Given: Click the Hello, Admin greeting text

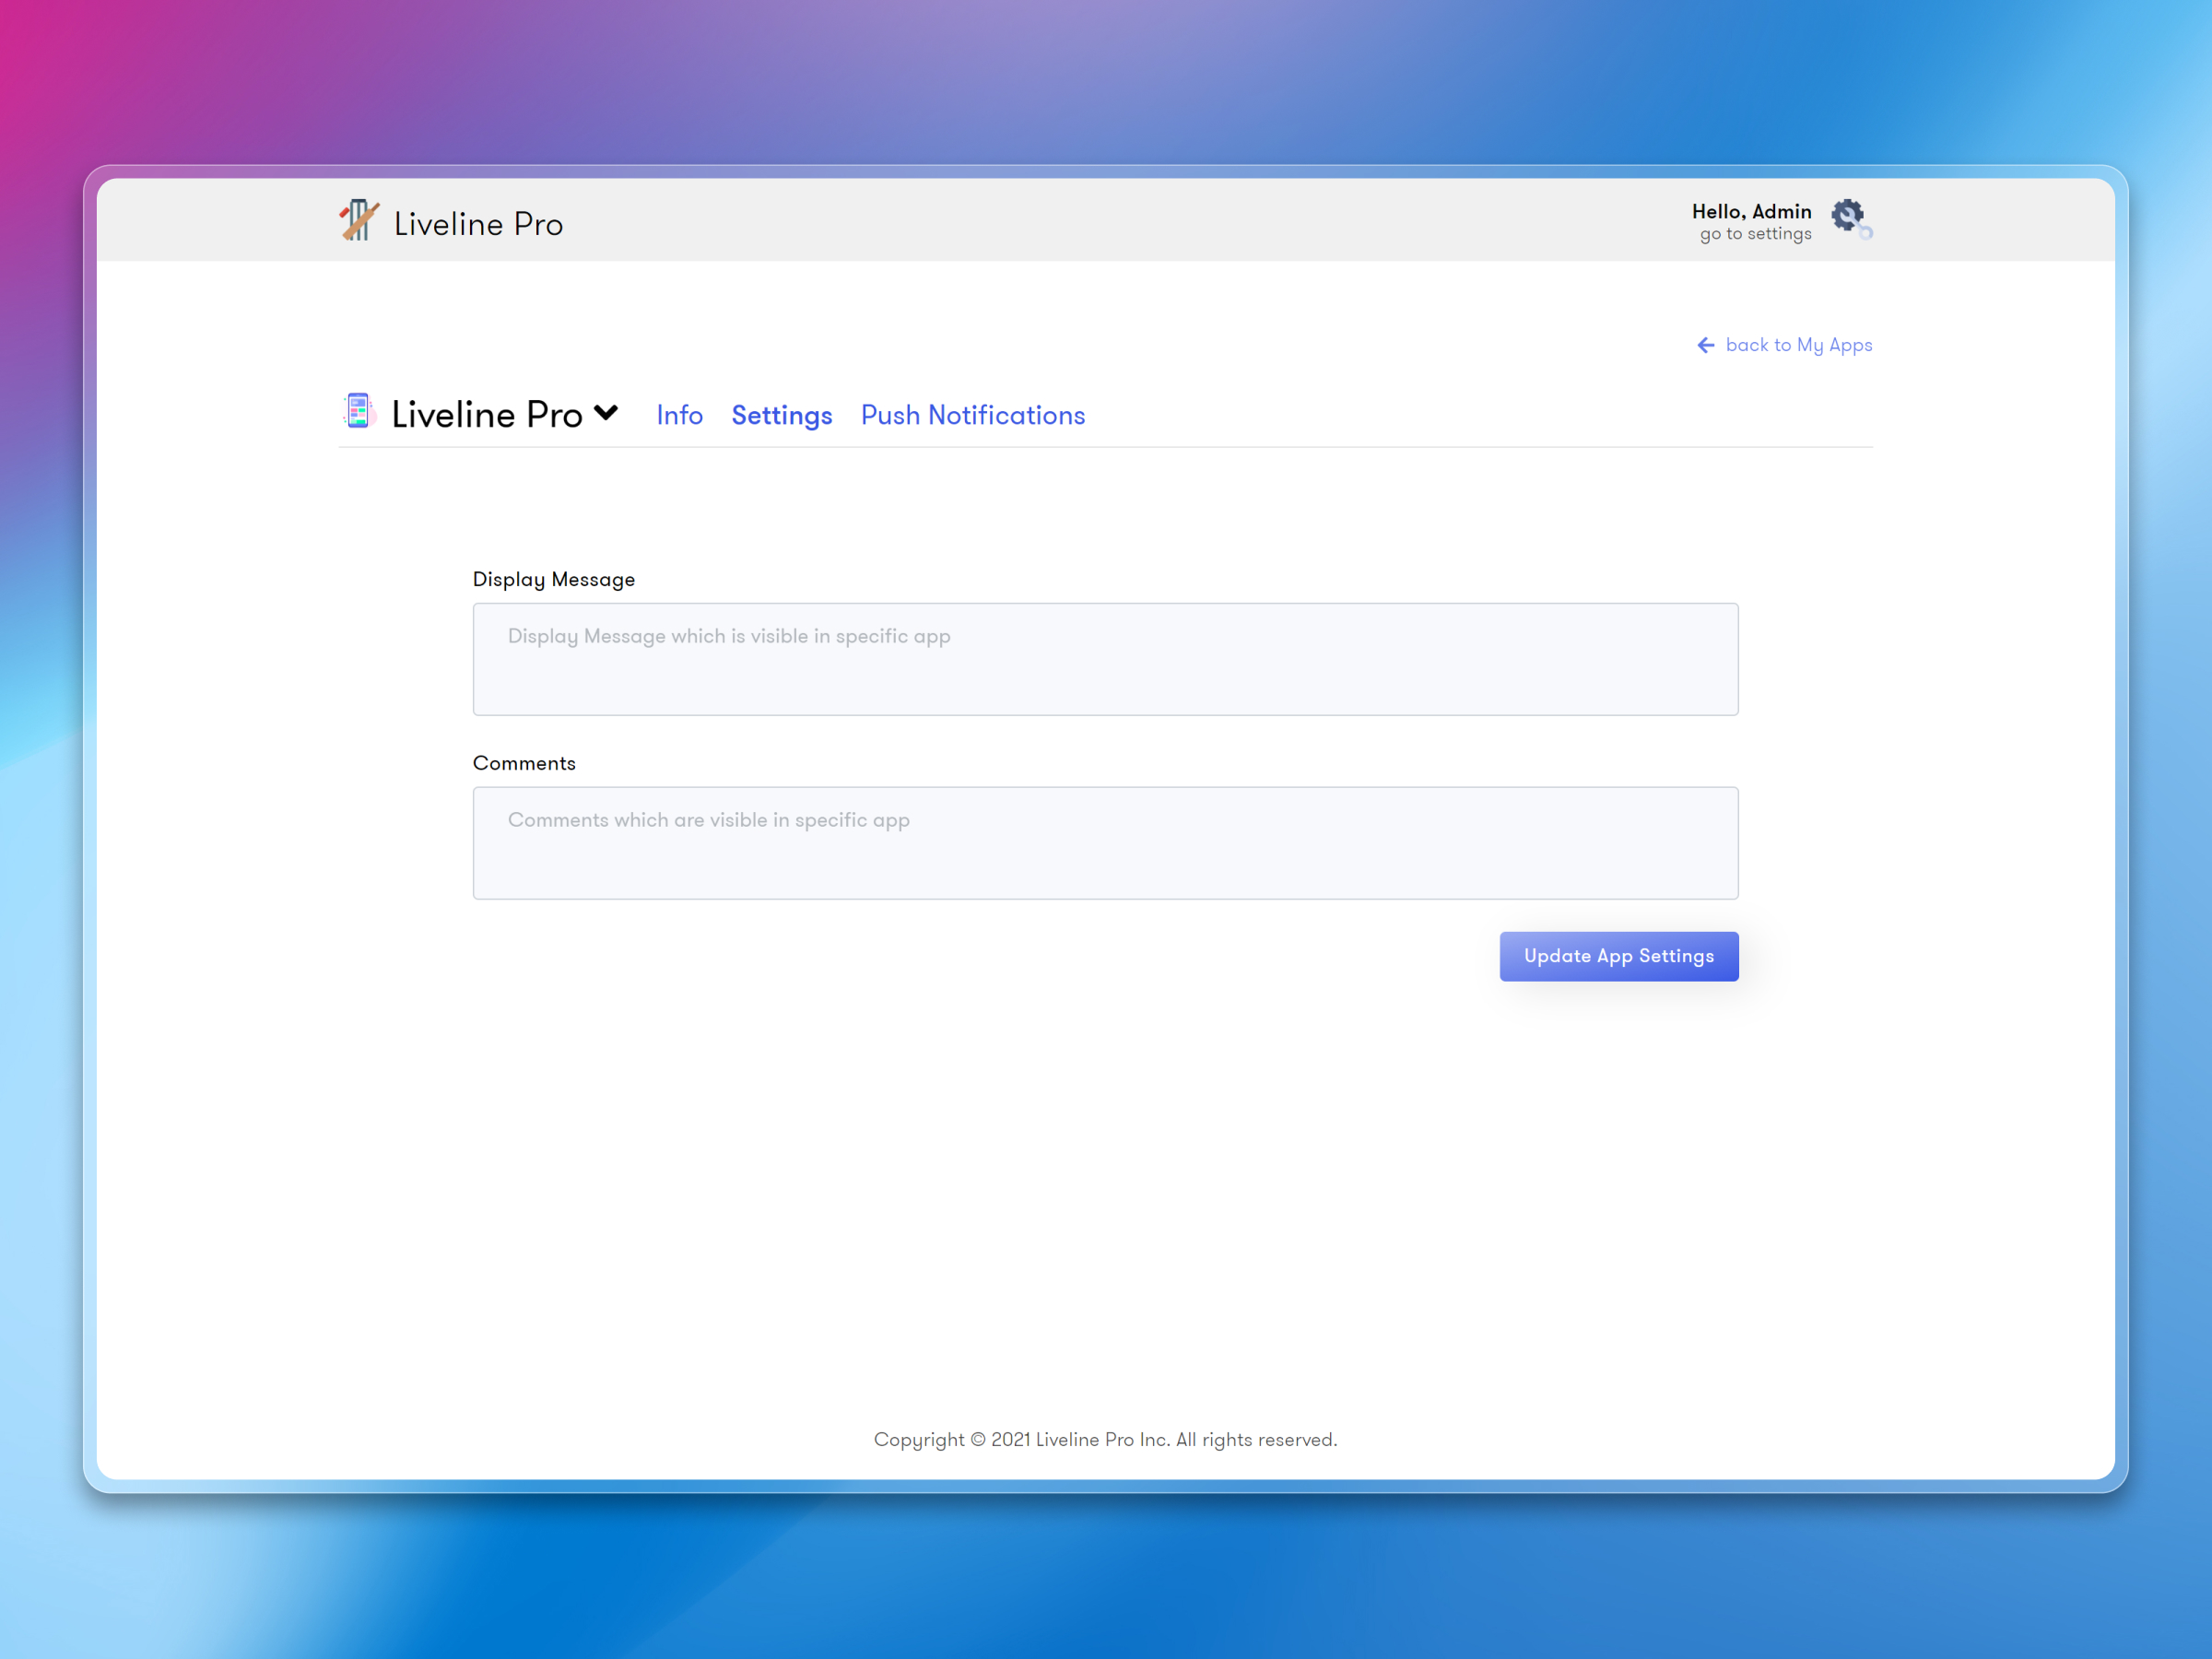Looking at the screenshot, I should click(x=1751, y=211).
